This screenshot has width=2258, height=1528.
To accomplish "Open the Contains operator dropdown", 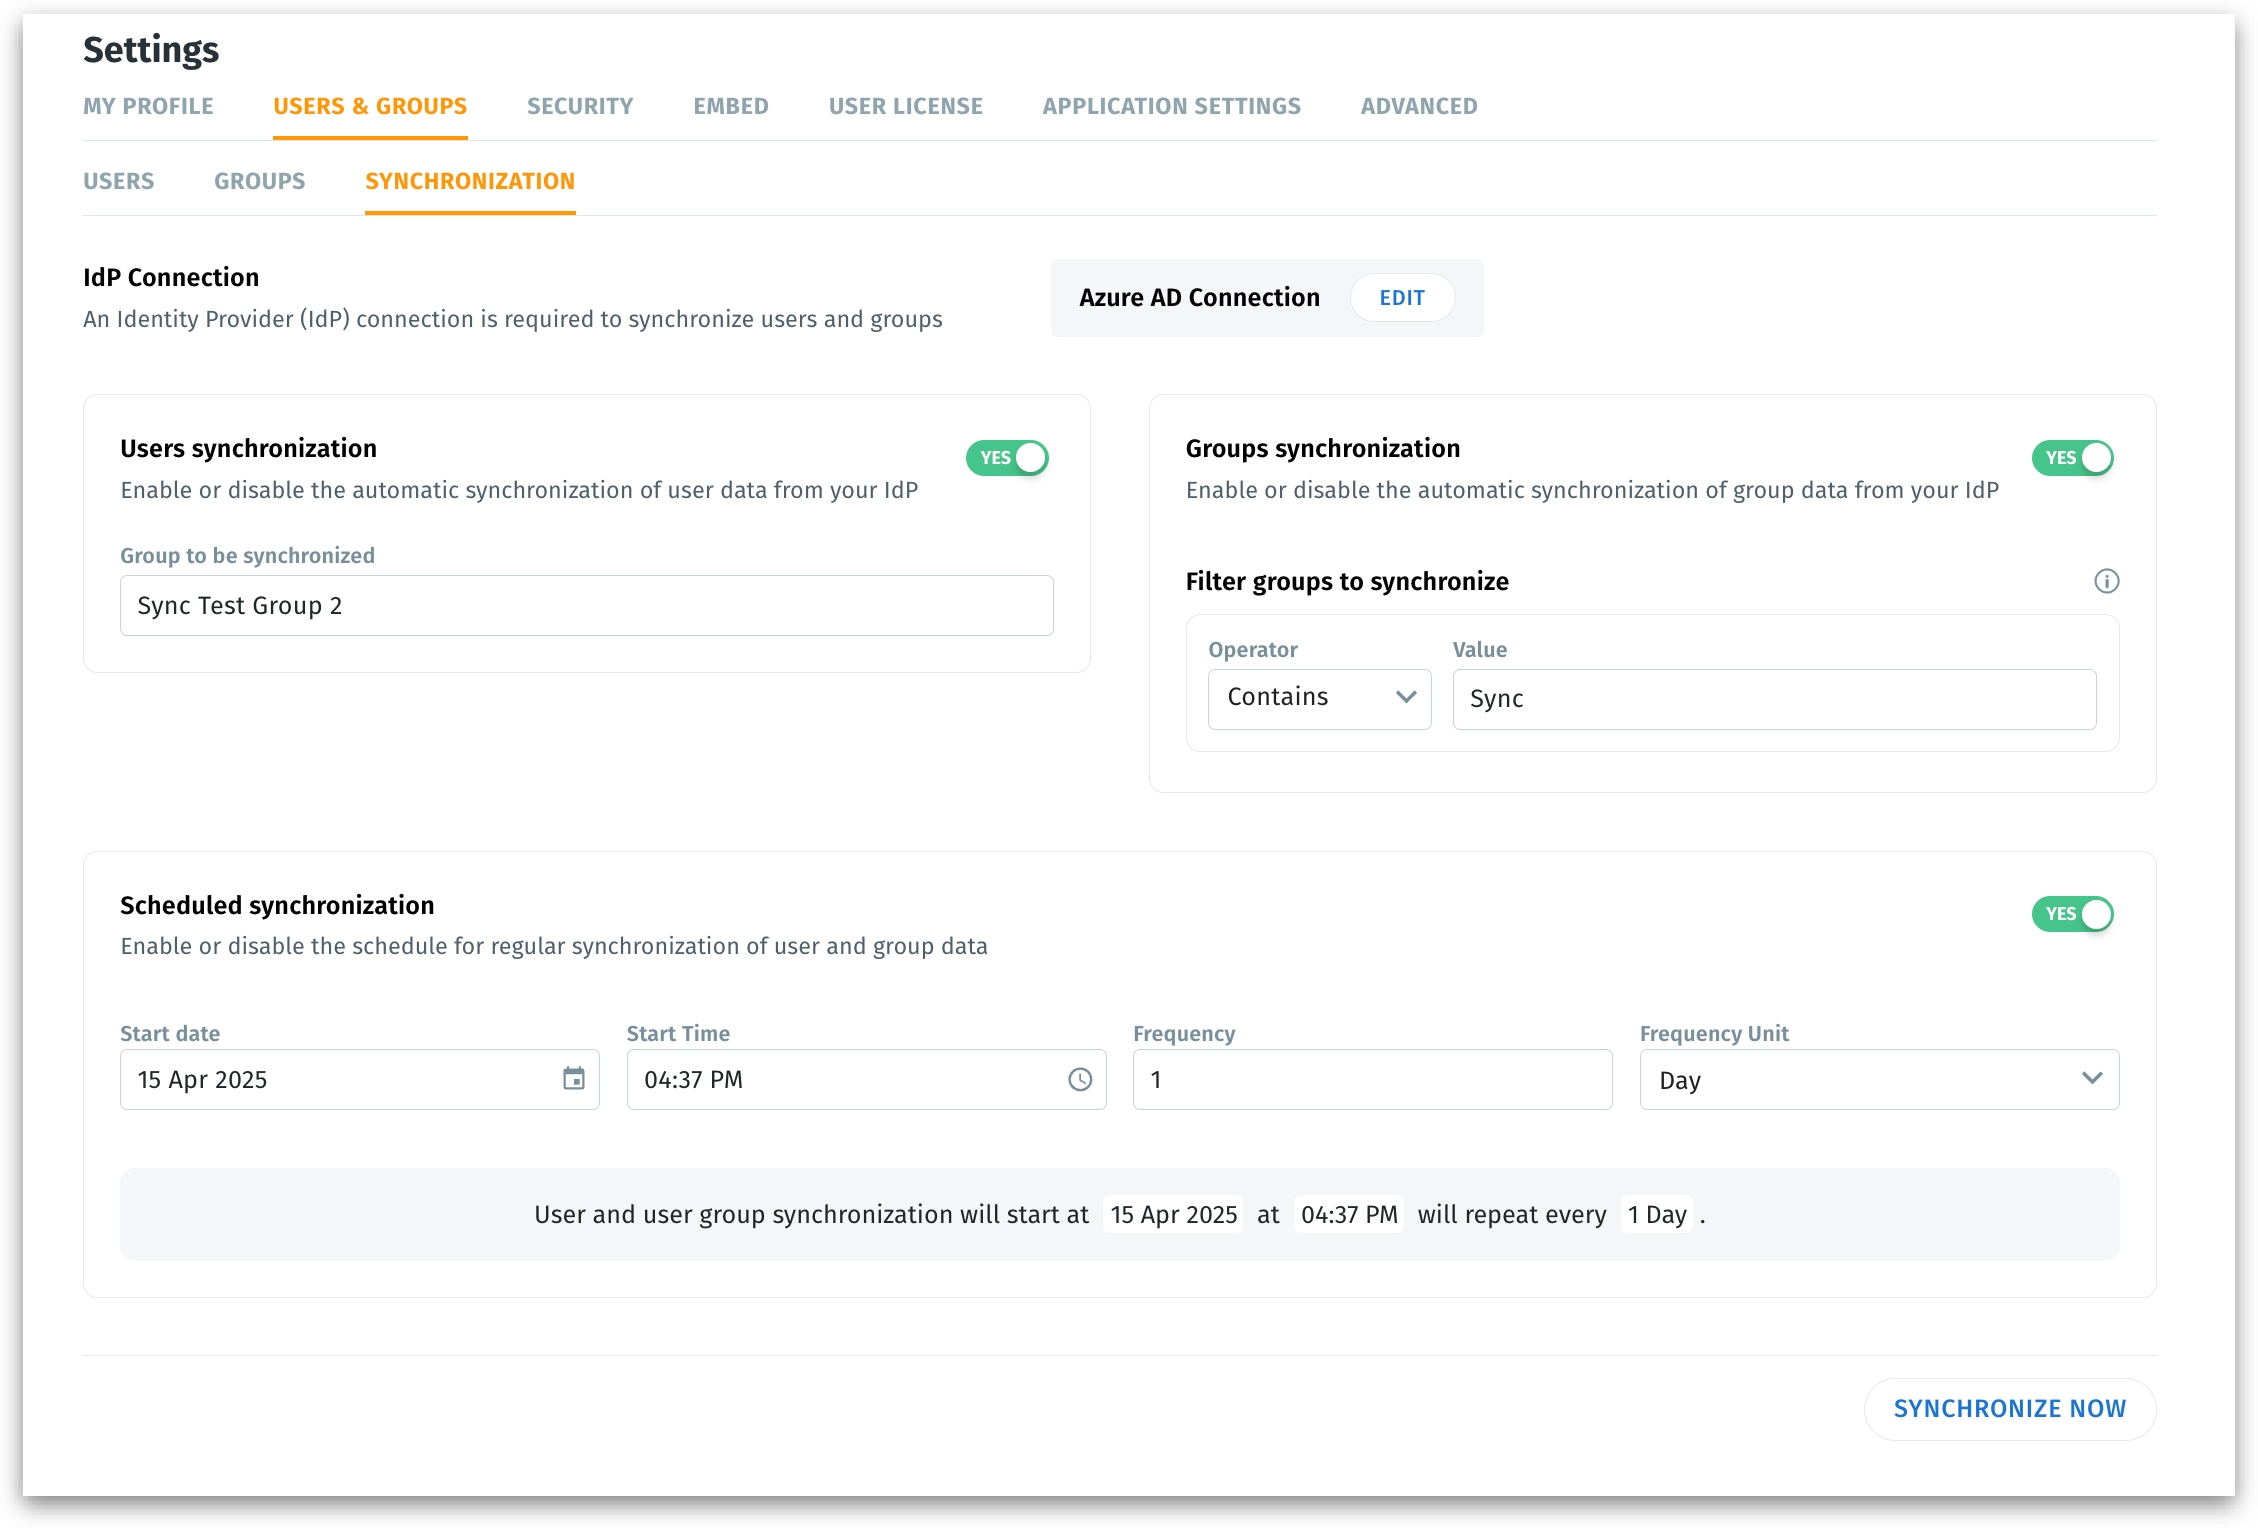I will [x=1319, y=698].
